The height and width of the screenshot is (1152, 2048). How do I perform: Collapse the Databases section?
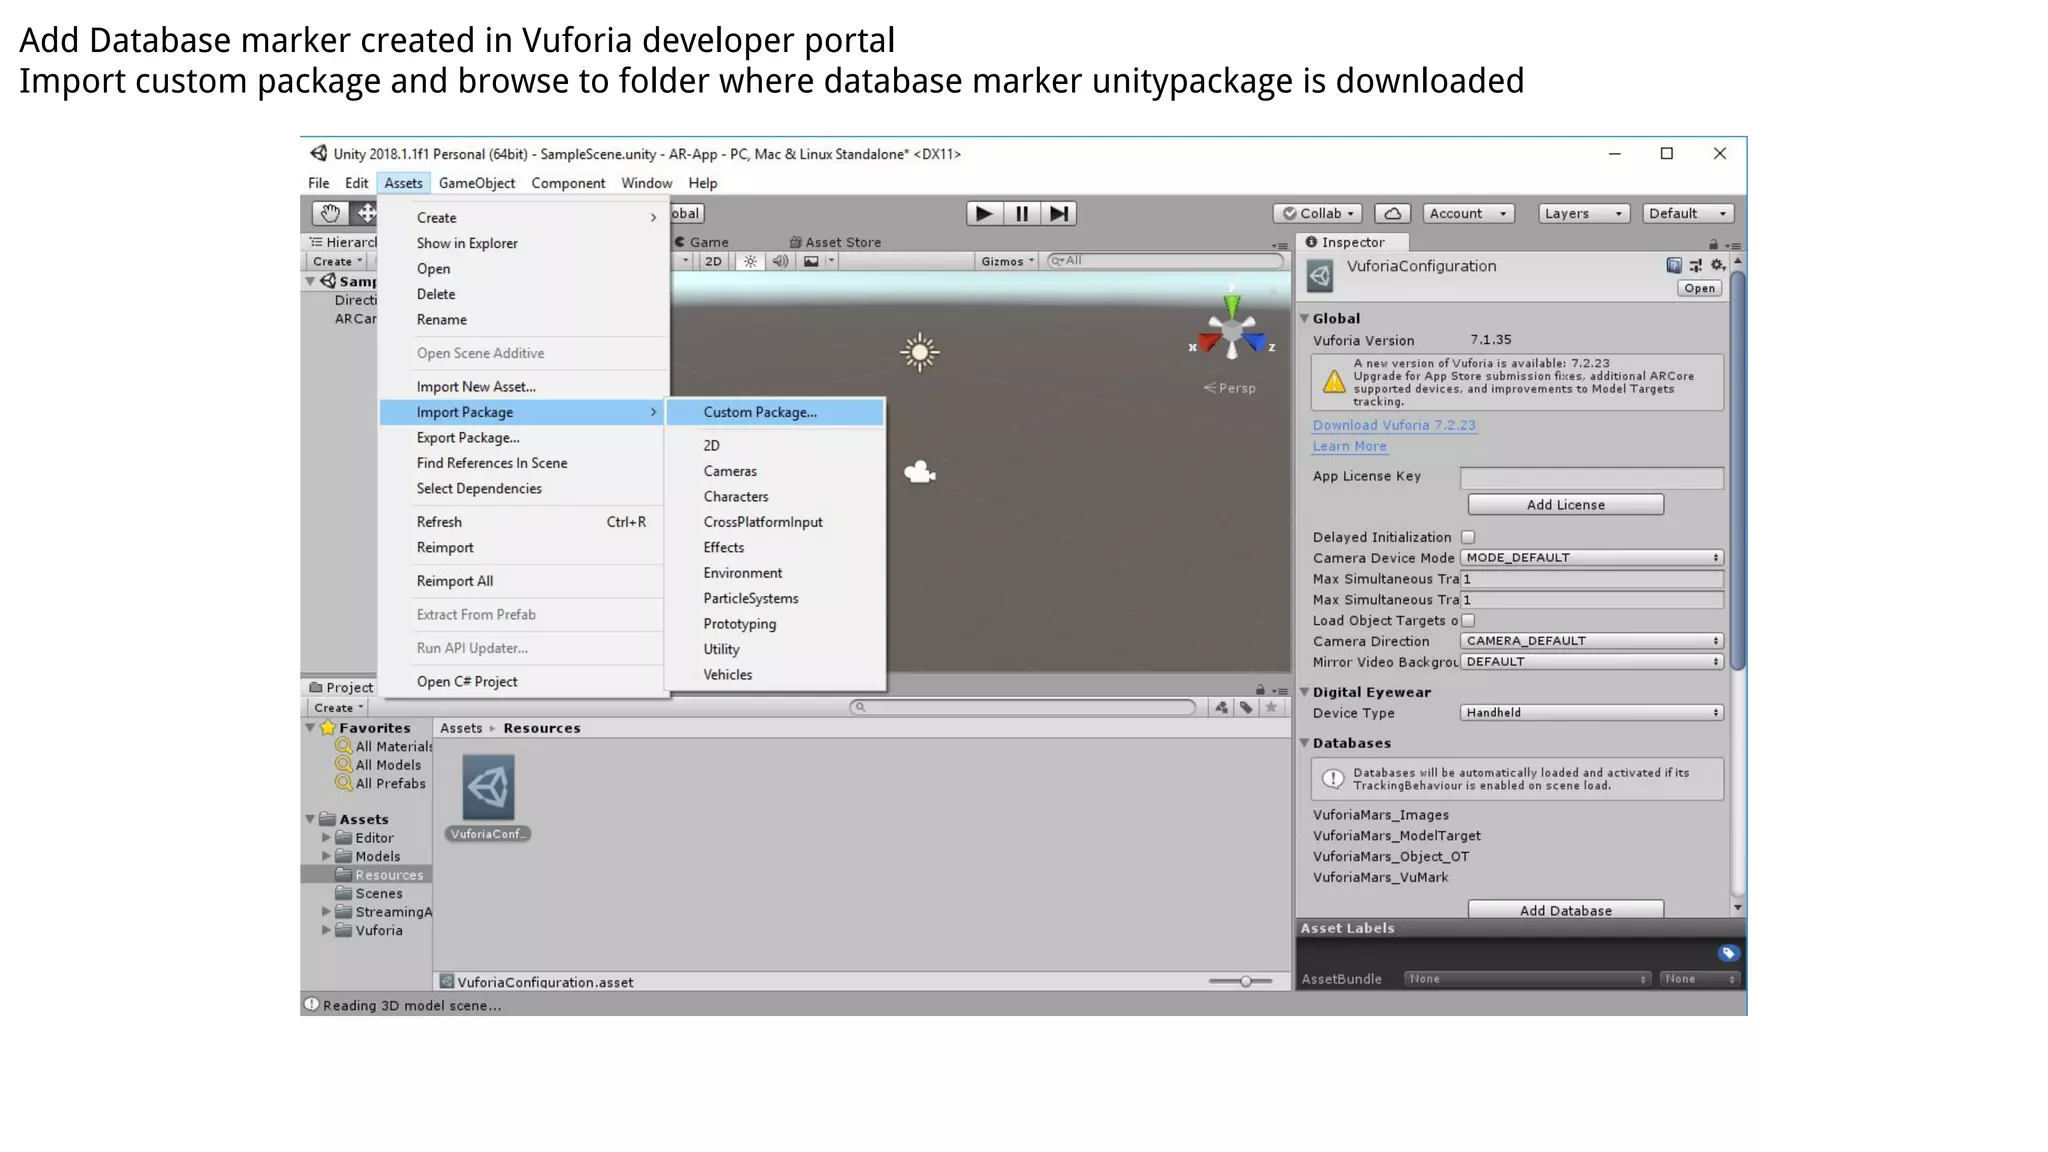pos(1305,743)
